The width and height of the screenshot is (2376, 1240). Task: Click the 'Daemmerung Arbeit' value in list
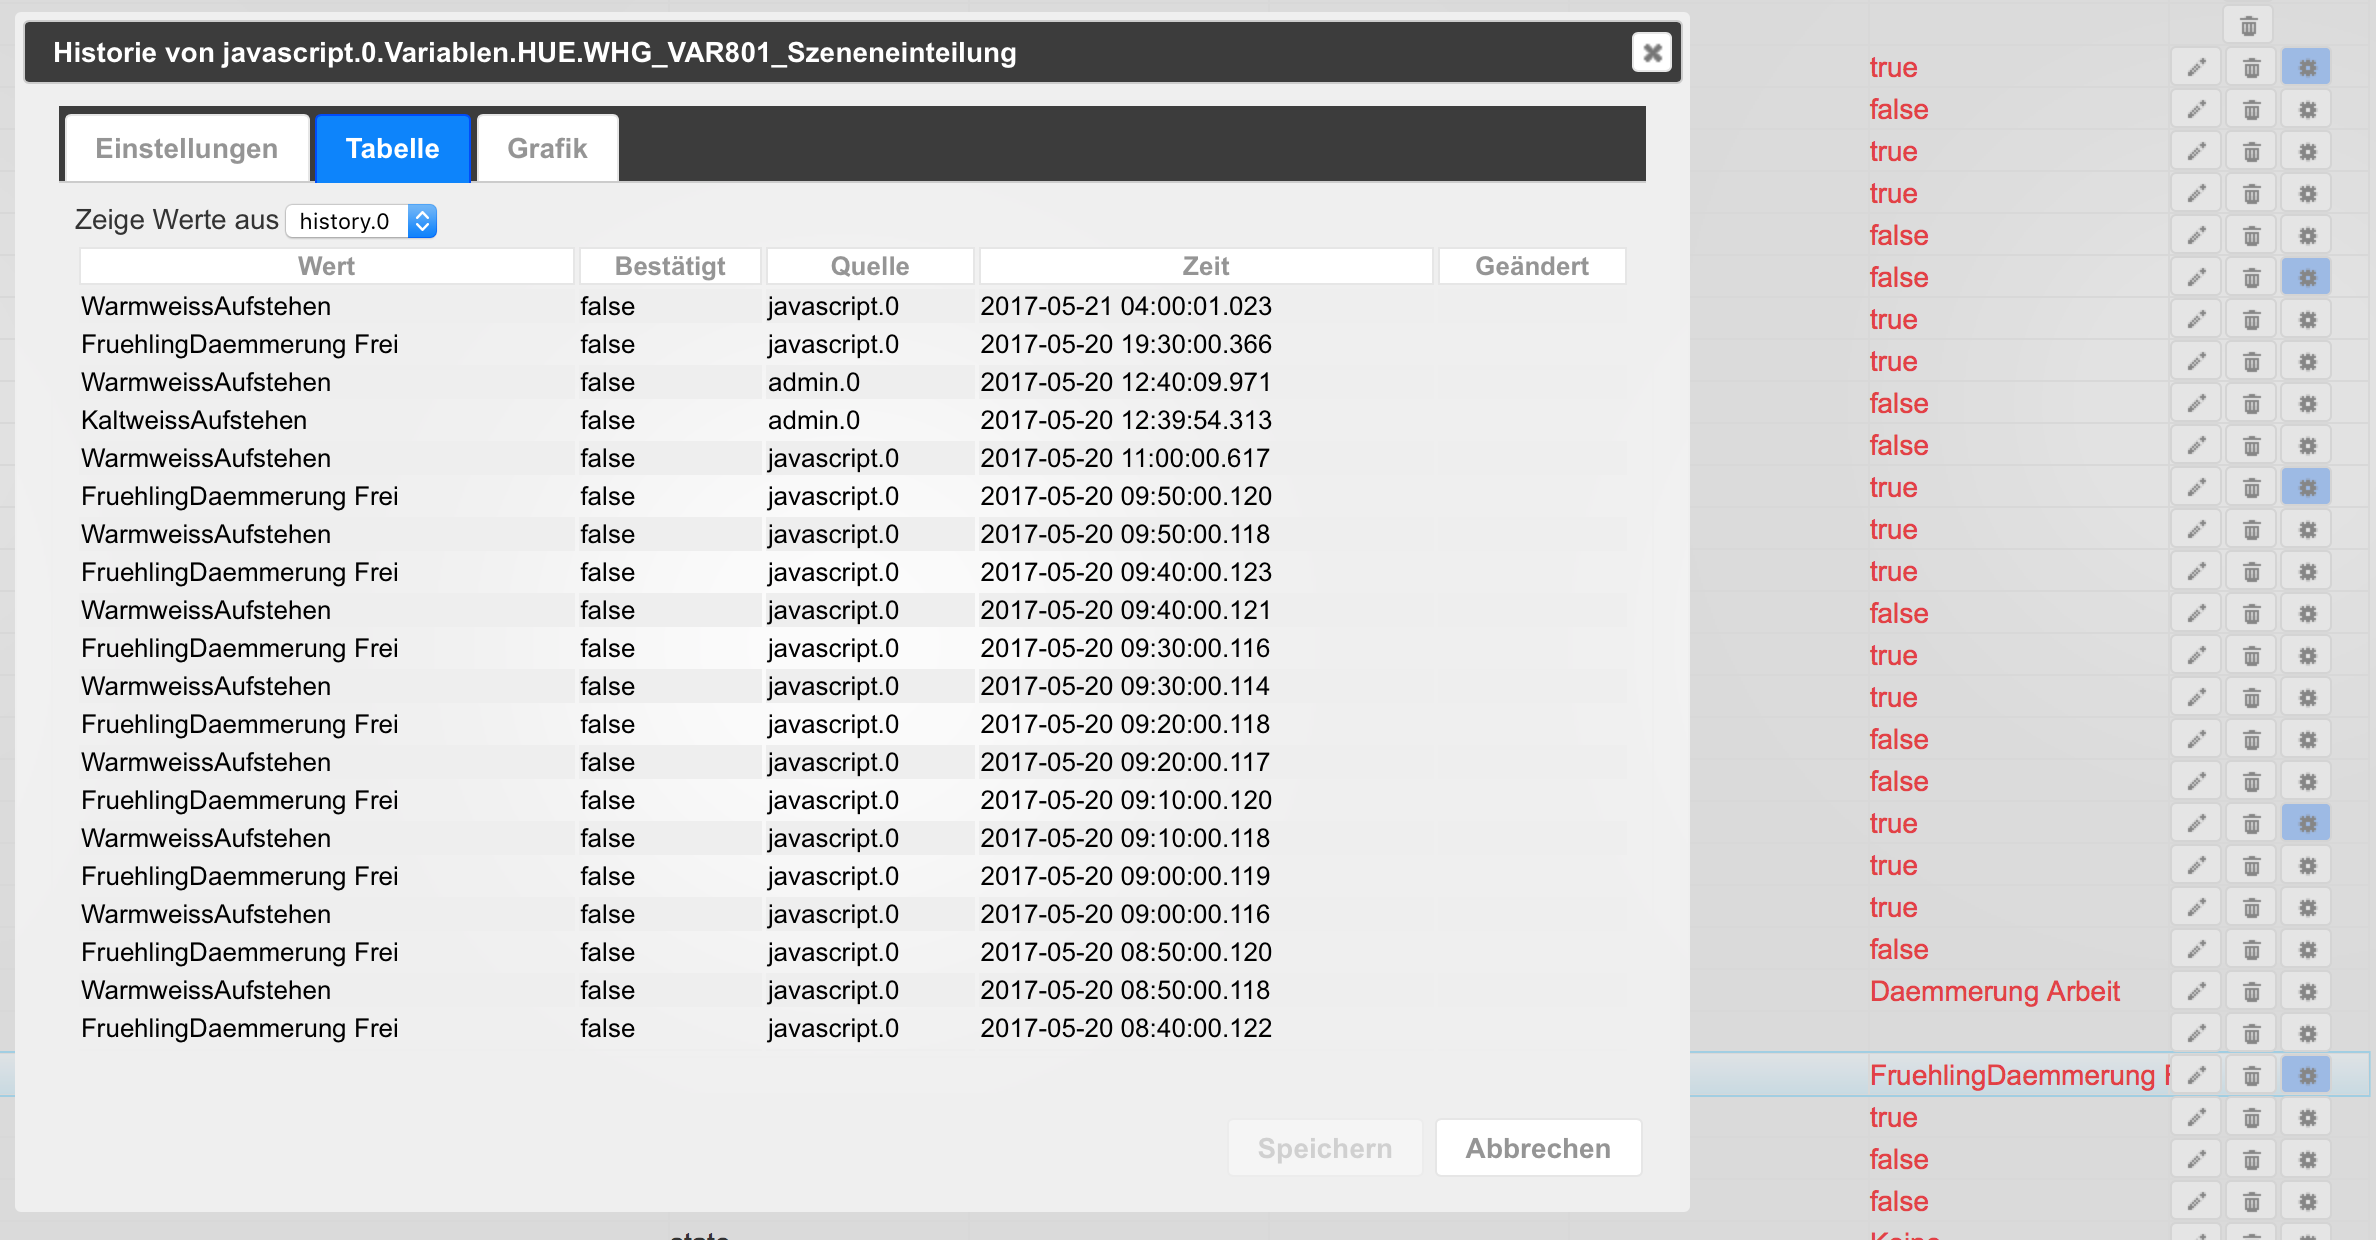coord(1994,991)
